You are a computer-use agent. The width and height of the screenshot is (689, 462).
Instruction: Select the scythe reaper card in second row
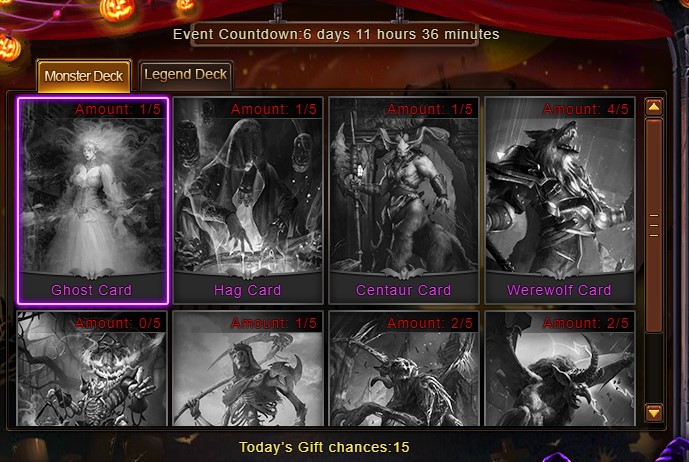click(248, 368)
